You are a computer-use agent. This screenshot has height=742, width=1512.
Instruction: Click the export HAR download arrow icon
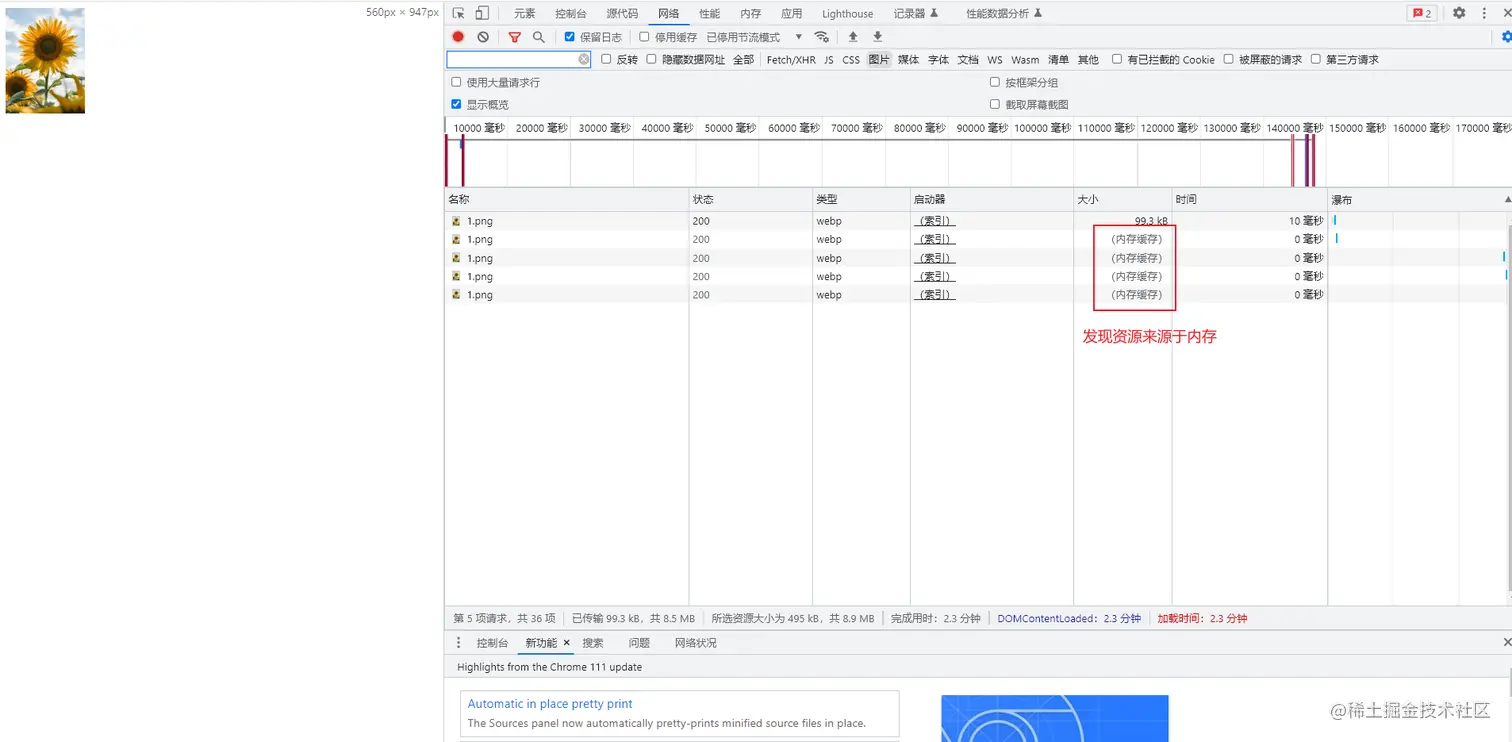(878, 37)
